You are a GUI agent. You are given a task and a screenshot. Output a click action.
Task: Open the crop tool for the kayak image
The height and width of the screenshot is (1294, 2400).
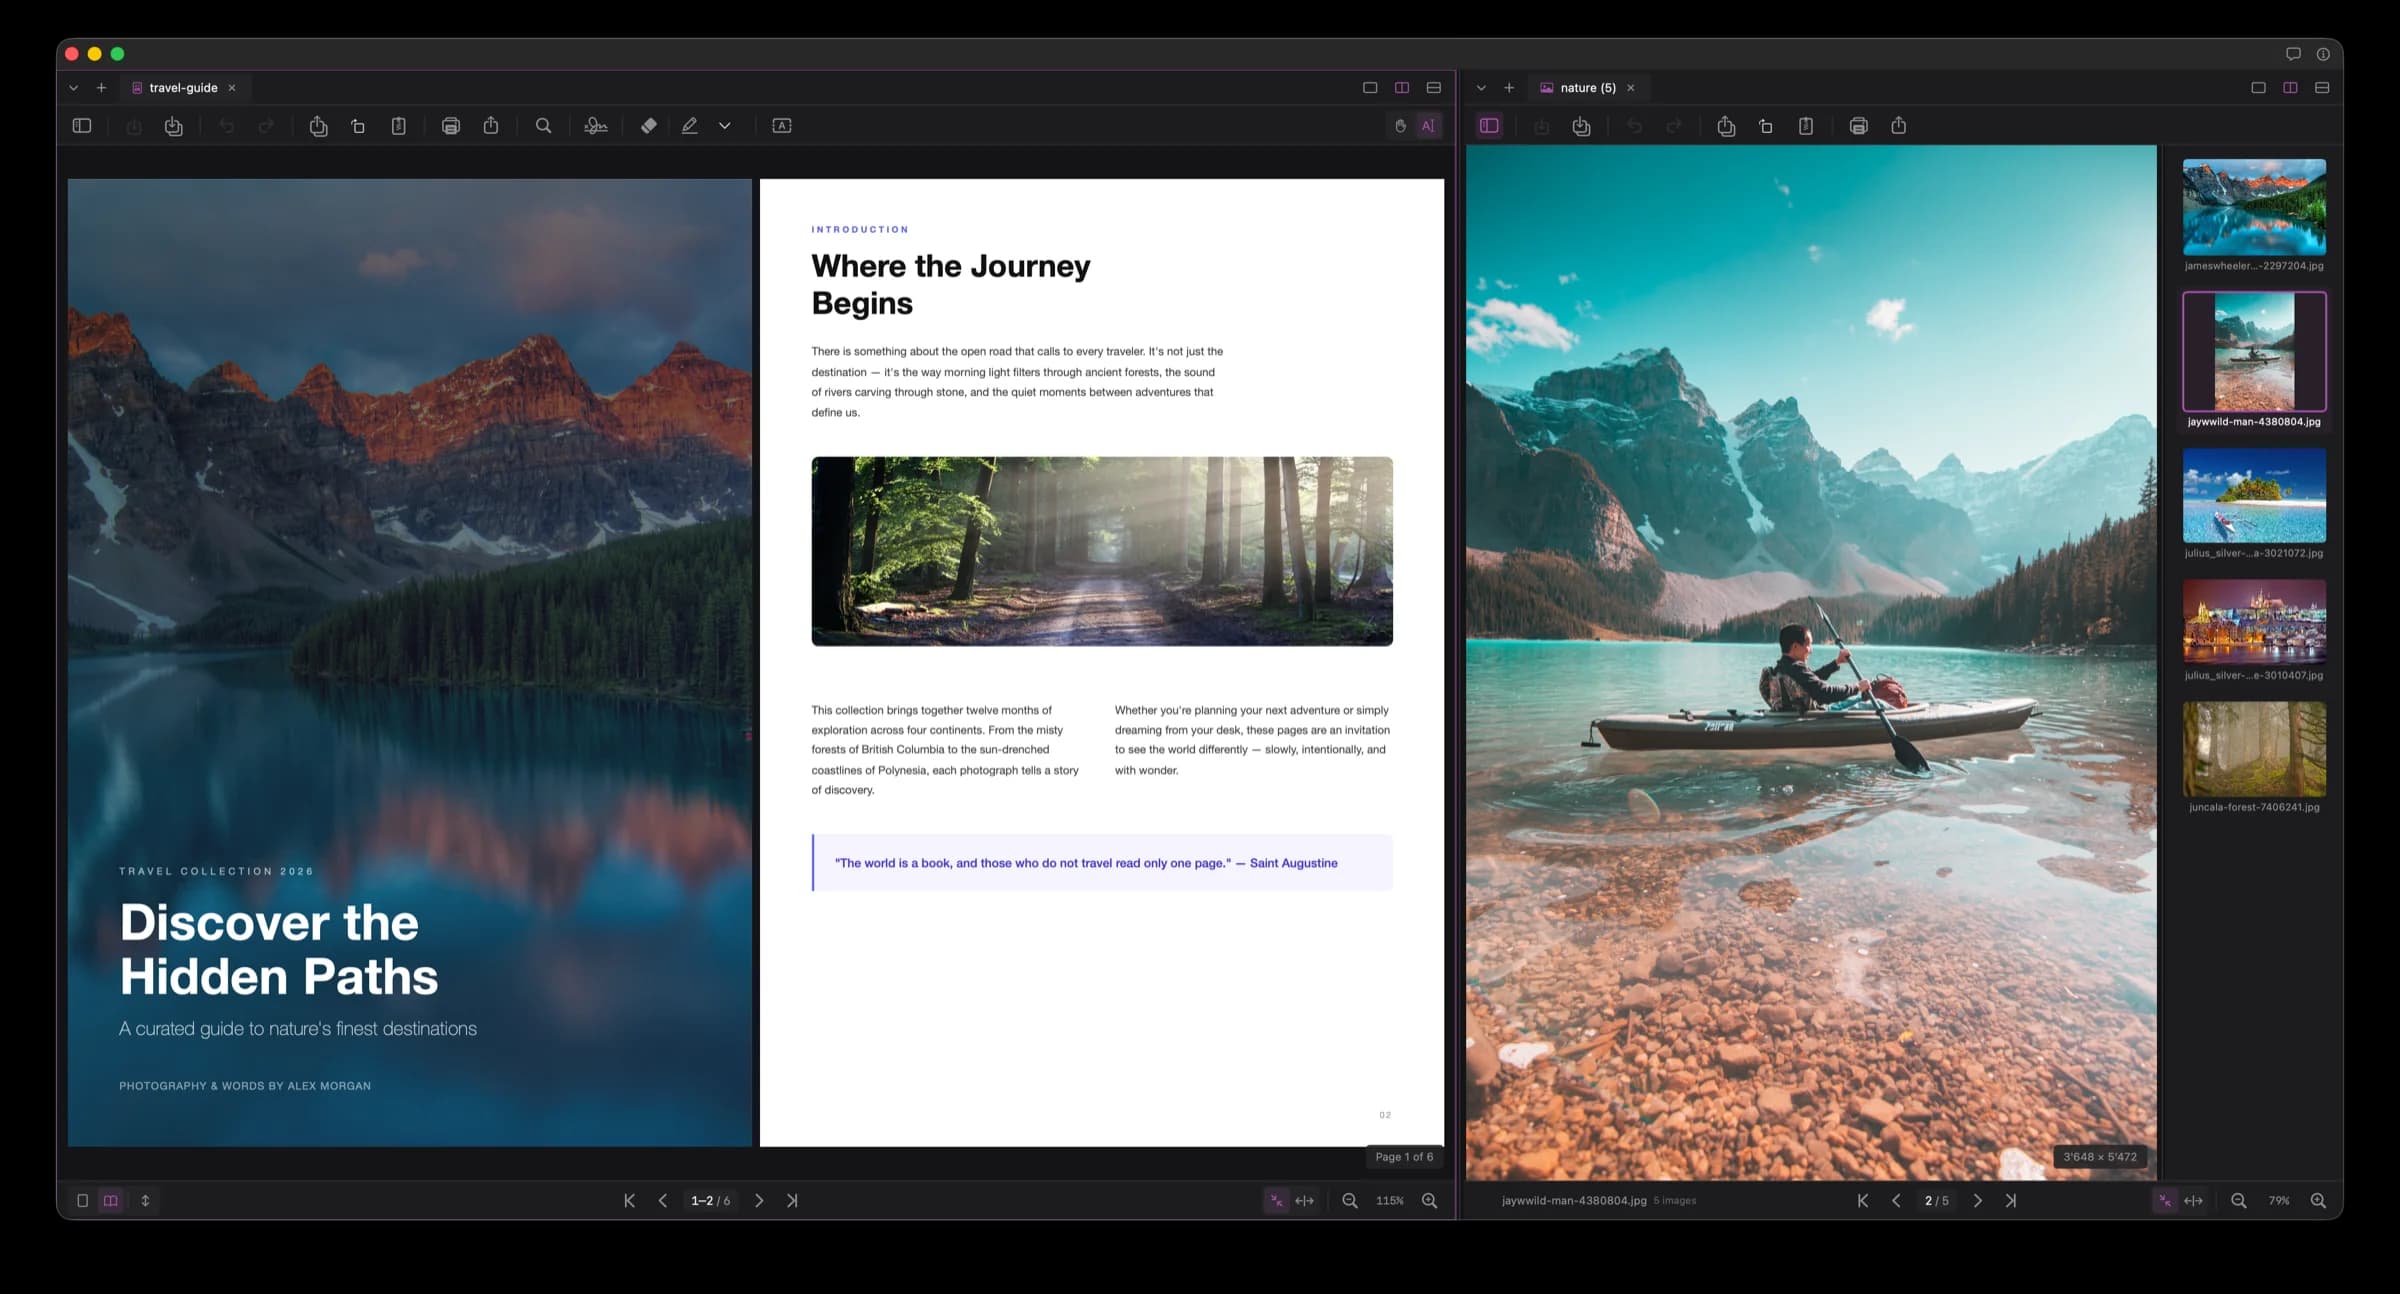click(x=1765, y=125)
